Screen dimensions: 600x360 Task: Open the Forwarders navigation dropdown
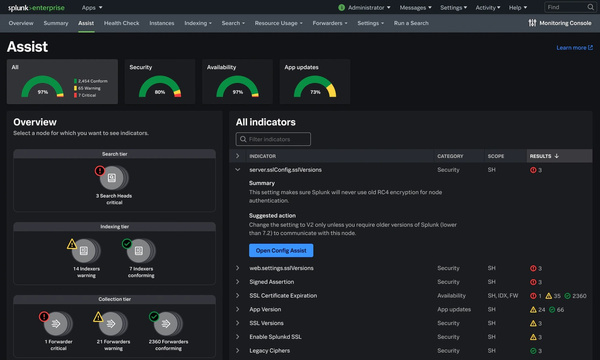tap(330, 23)
